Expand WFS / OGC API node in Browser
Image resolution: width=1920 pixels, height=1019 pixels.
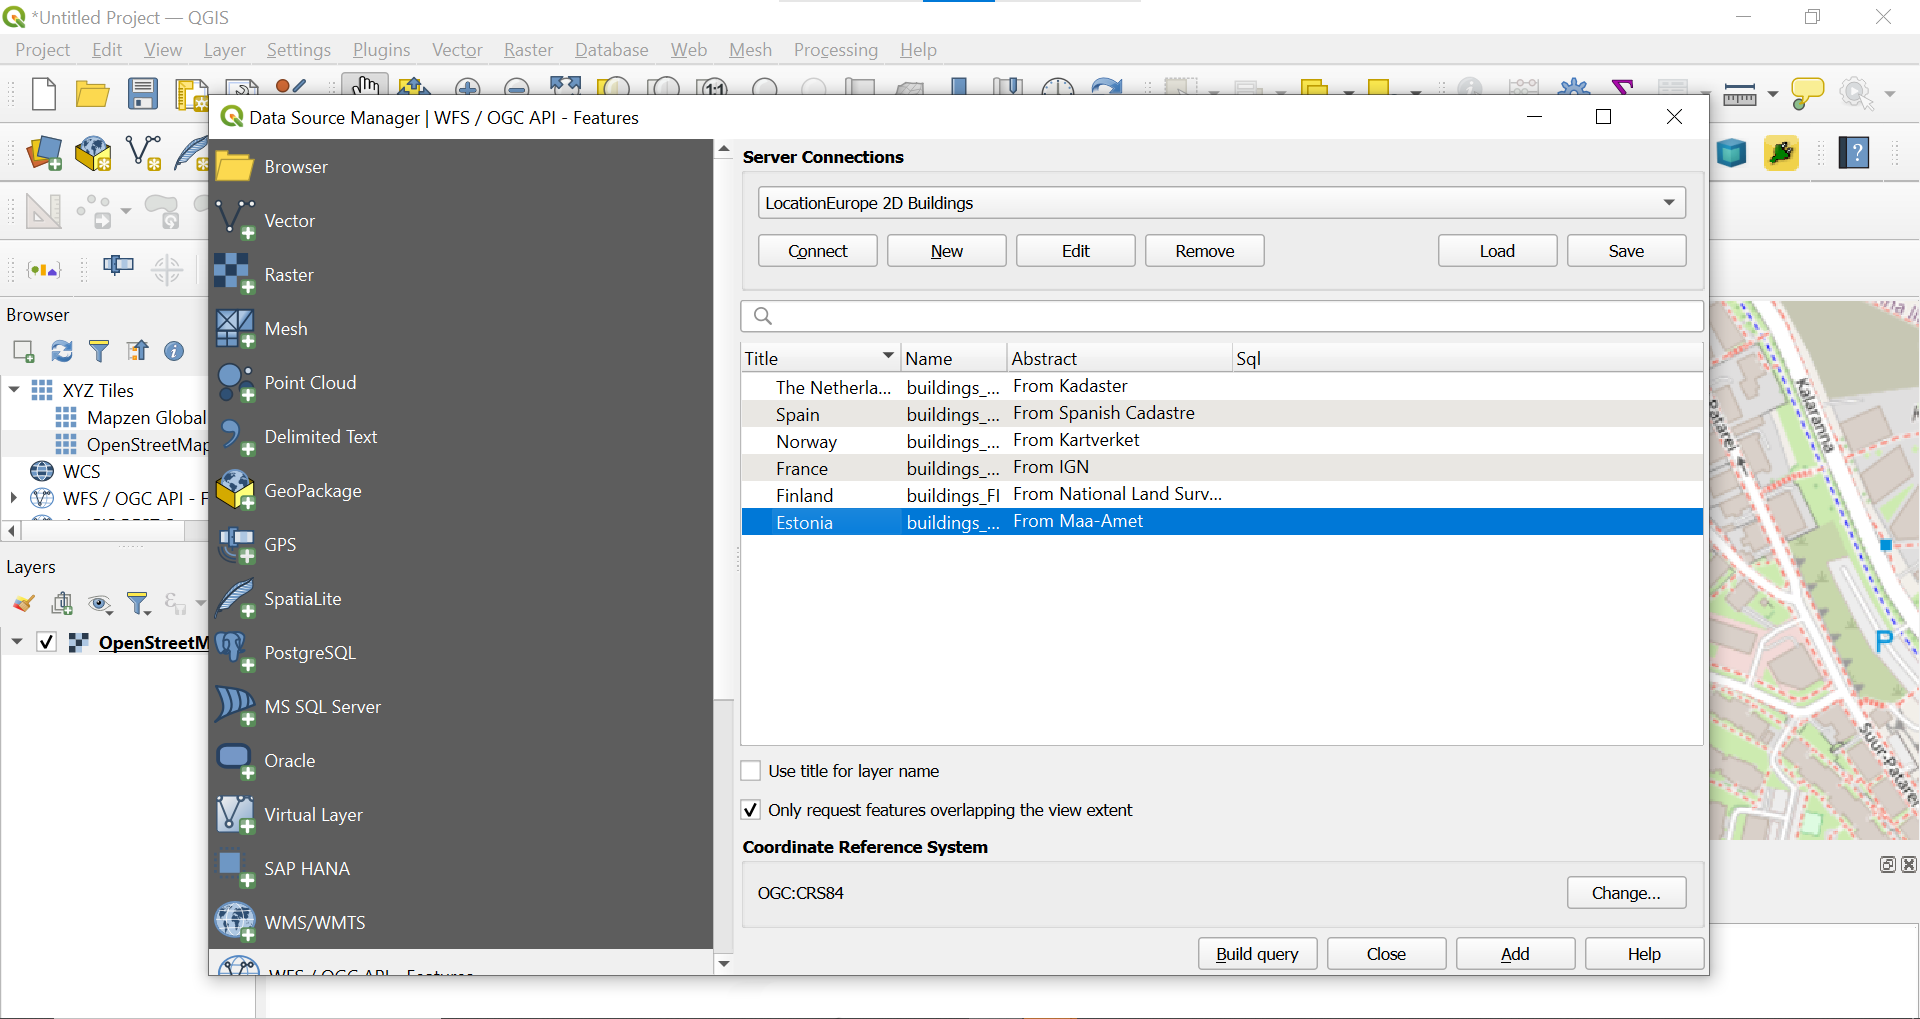(13, 497)
